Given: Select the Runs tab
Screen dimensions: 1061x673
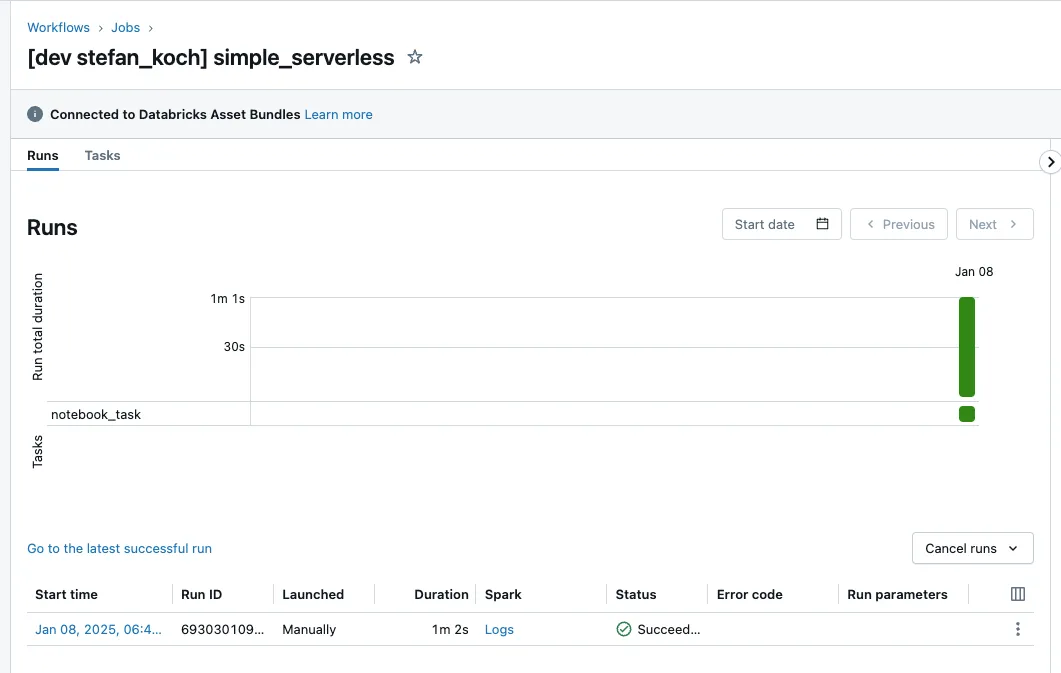Looking at the screenshot, I should click(x=43, y=156).
